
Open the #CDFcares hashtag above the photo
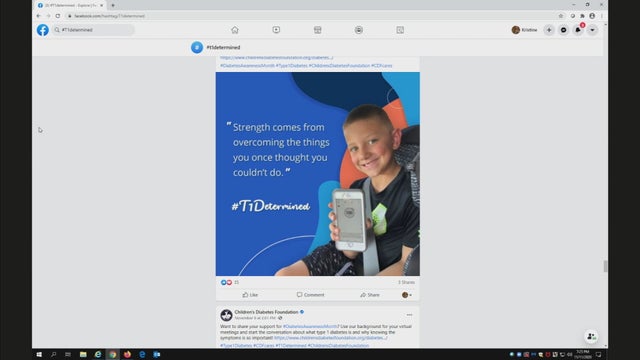(x=382, y=66)
